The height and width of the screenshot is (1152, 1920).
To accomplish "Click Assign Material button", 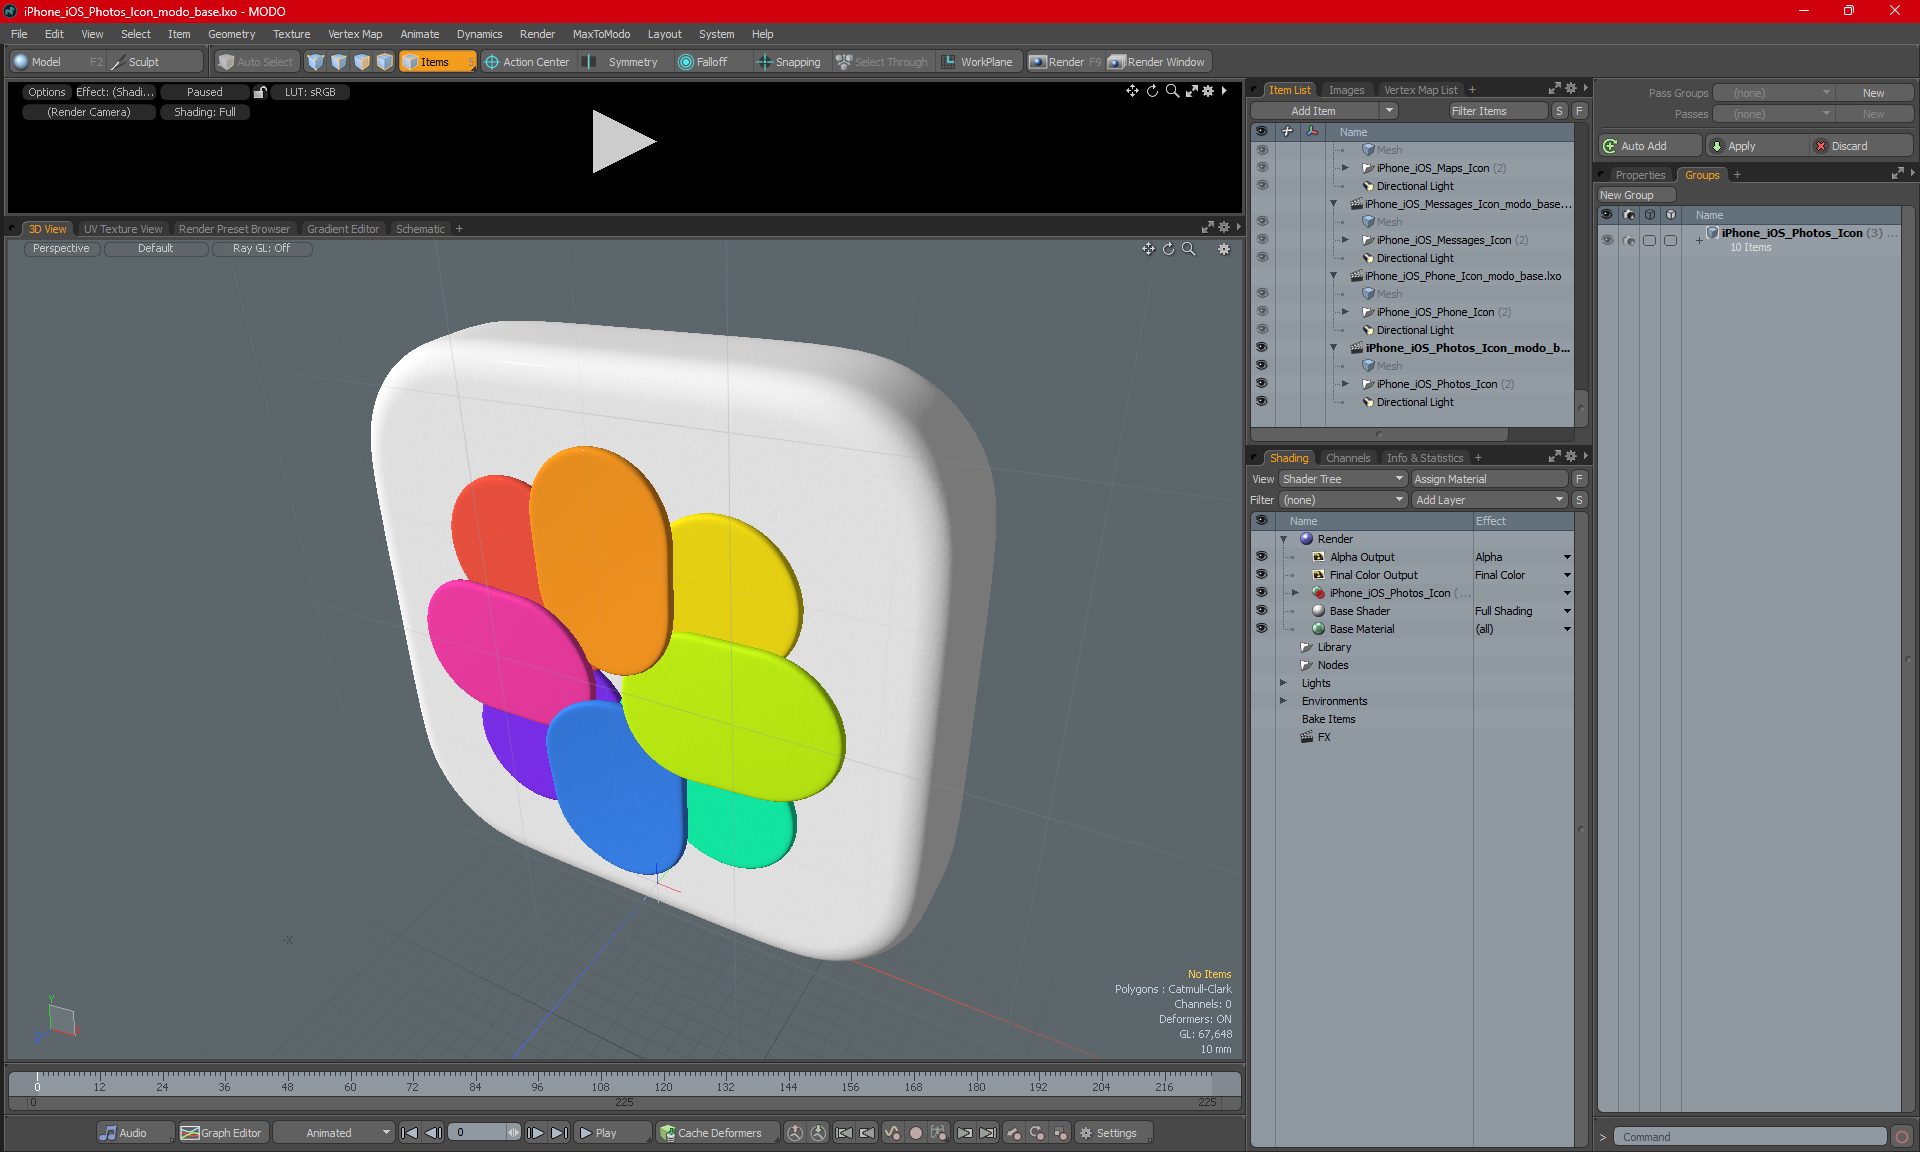I will point(1490,479).
